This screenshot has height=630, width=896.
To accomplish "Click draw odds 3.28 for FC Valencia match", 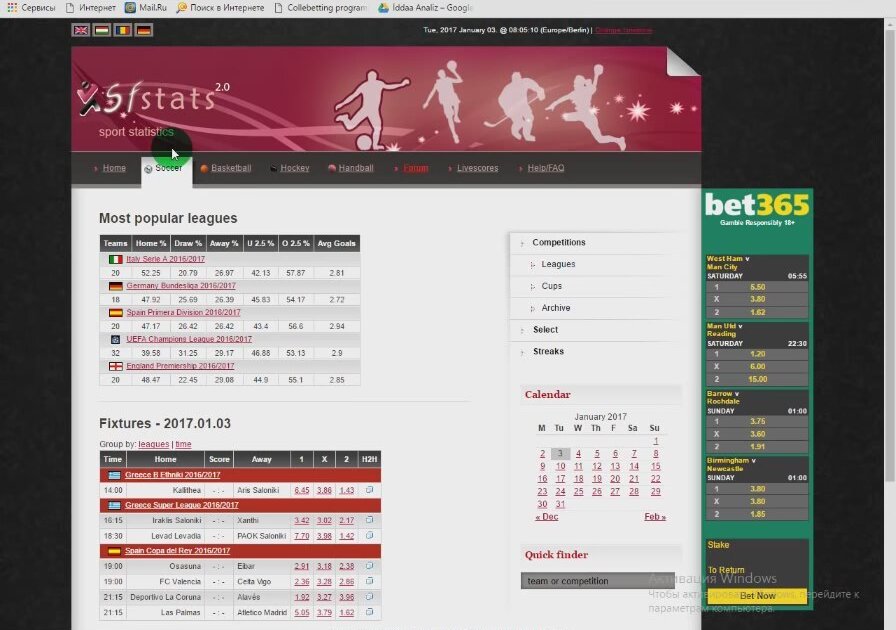I will click(x=324, y=582).
